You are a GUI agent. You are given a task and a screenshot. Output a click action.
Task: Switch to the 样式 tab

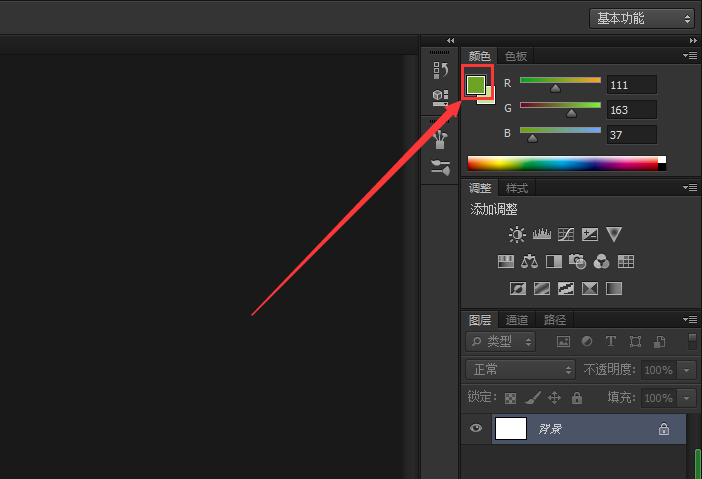(x=517, y=188)
